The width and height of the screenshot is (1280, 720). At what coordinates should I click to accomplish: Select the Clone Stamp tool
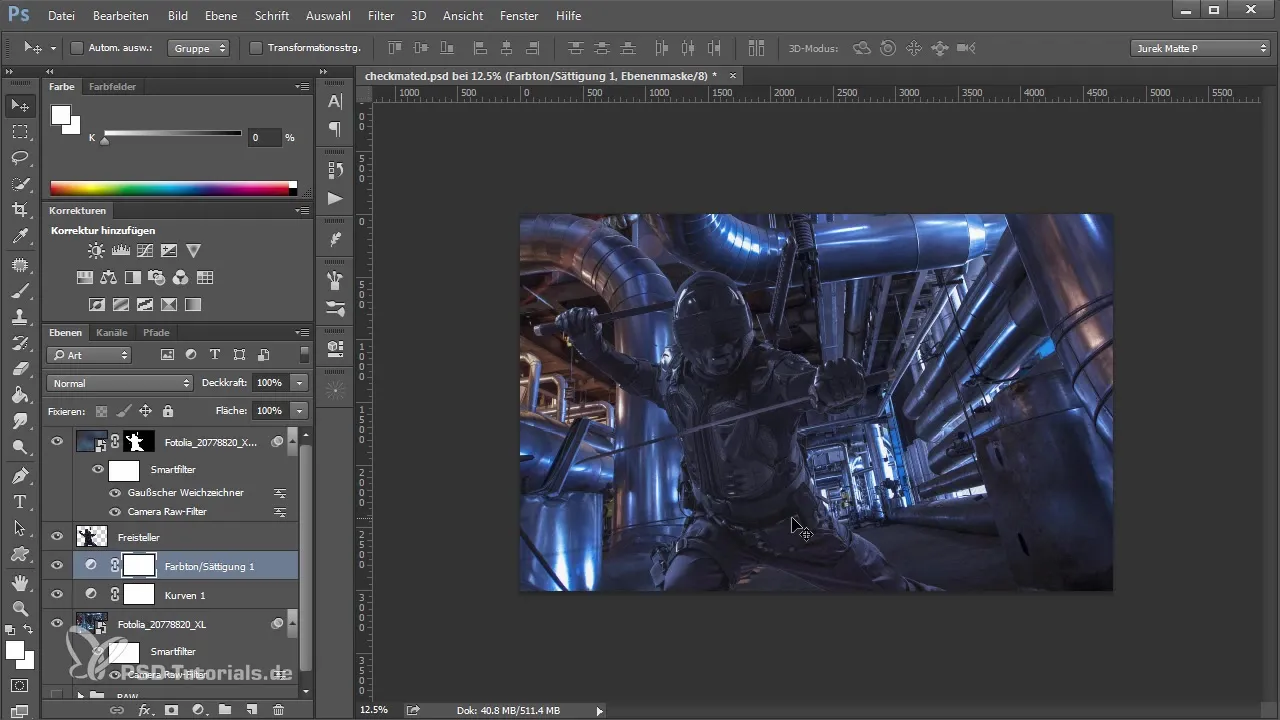click(19, 317)
